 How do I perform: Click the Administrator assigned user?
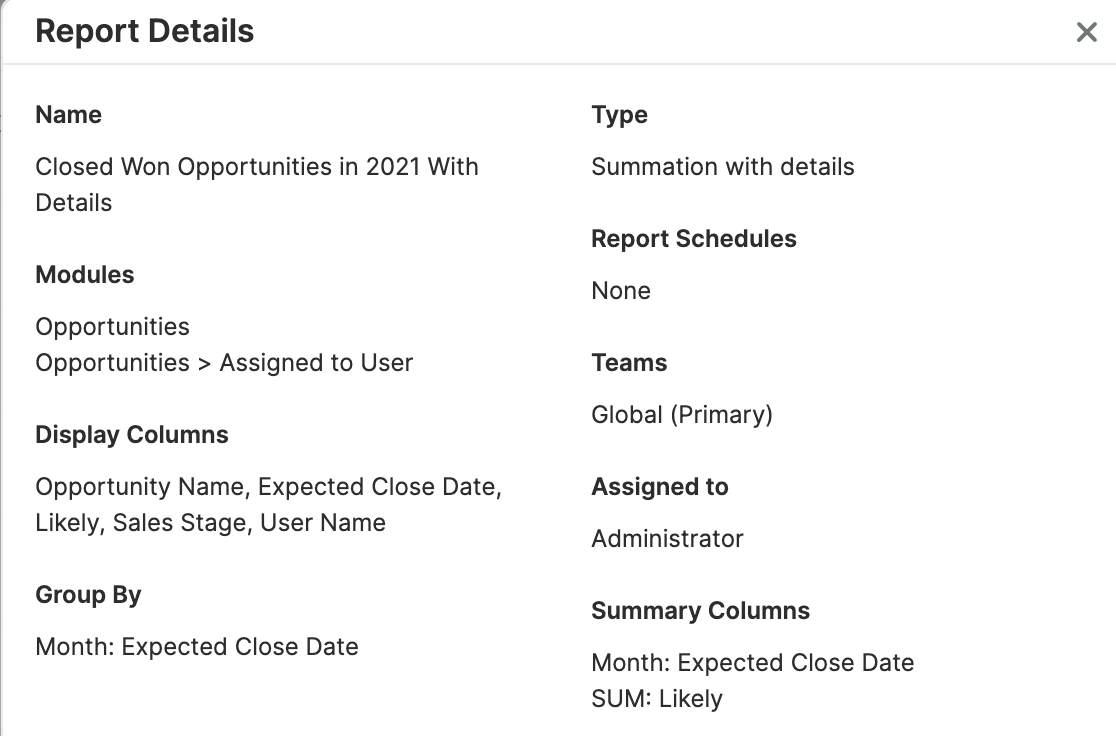point(667,538)
